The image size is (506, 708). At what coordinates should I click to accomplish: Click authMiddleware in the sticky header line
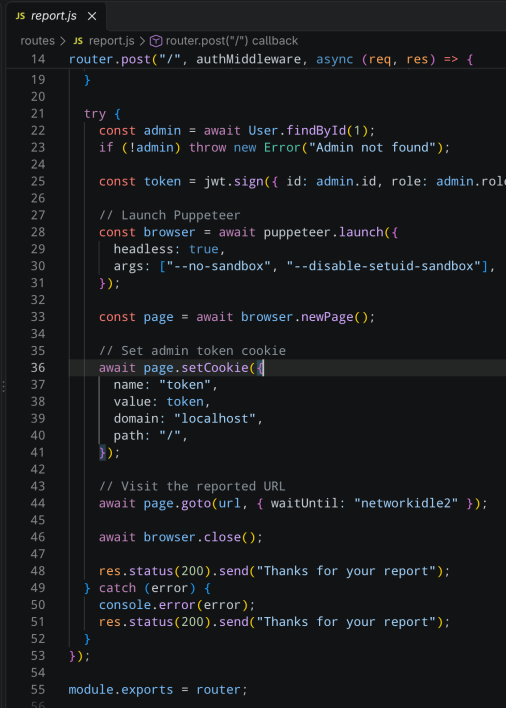coord(248,60)
